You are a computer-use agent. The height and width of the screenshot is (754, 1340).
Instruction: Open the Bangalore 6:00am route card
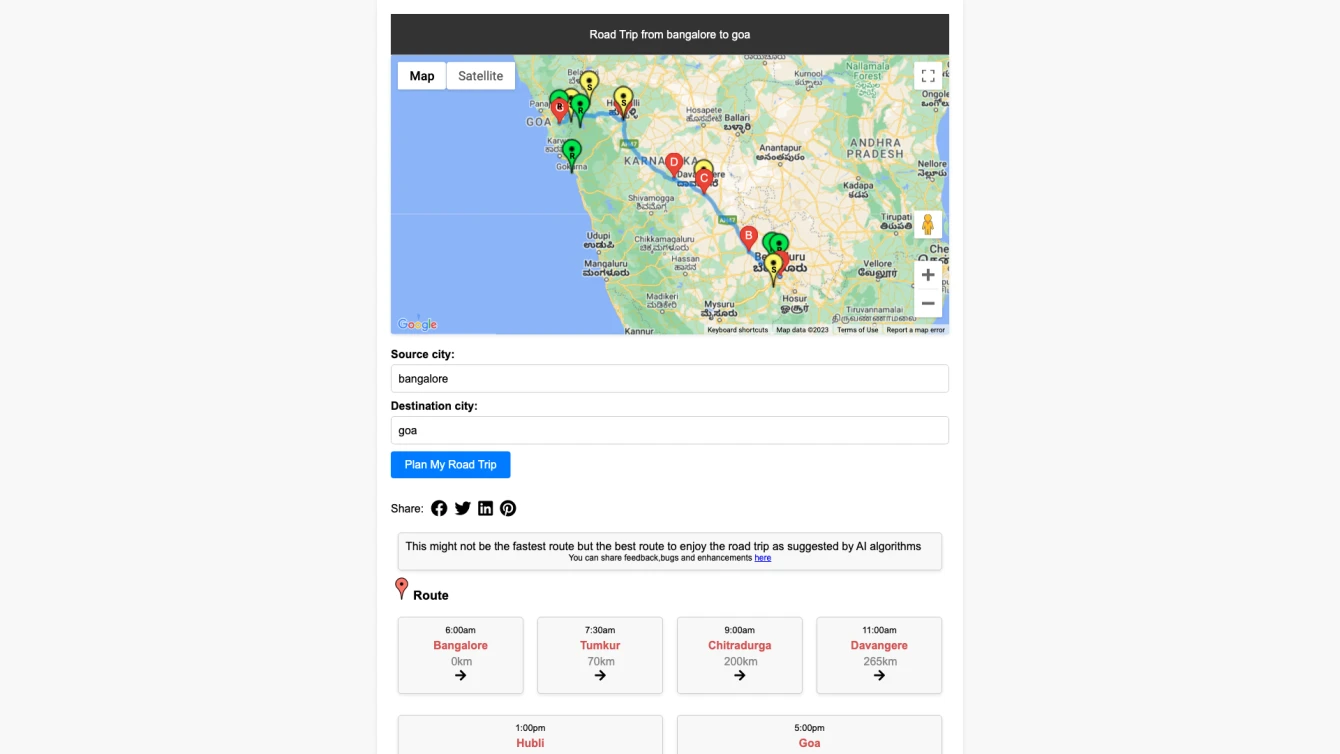coord(460,655)
